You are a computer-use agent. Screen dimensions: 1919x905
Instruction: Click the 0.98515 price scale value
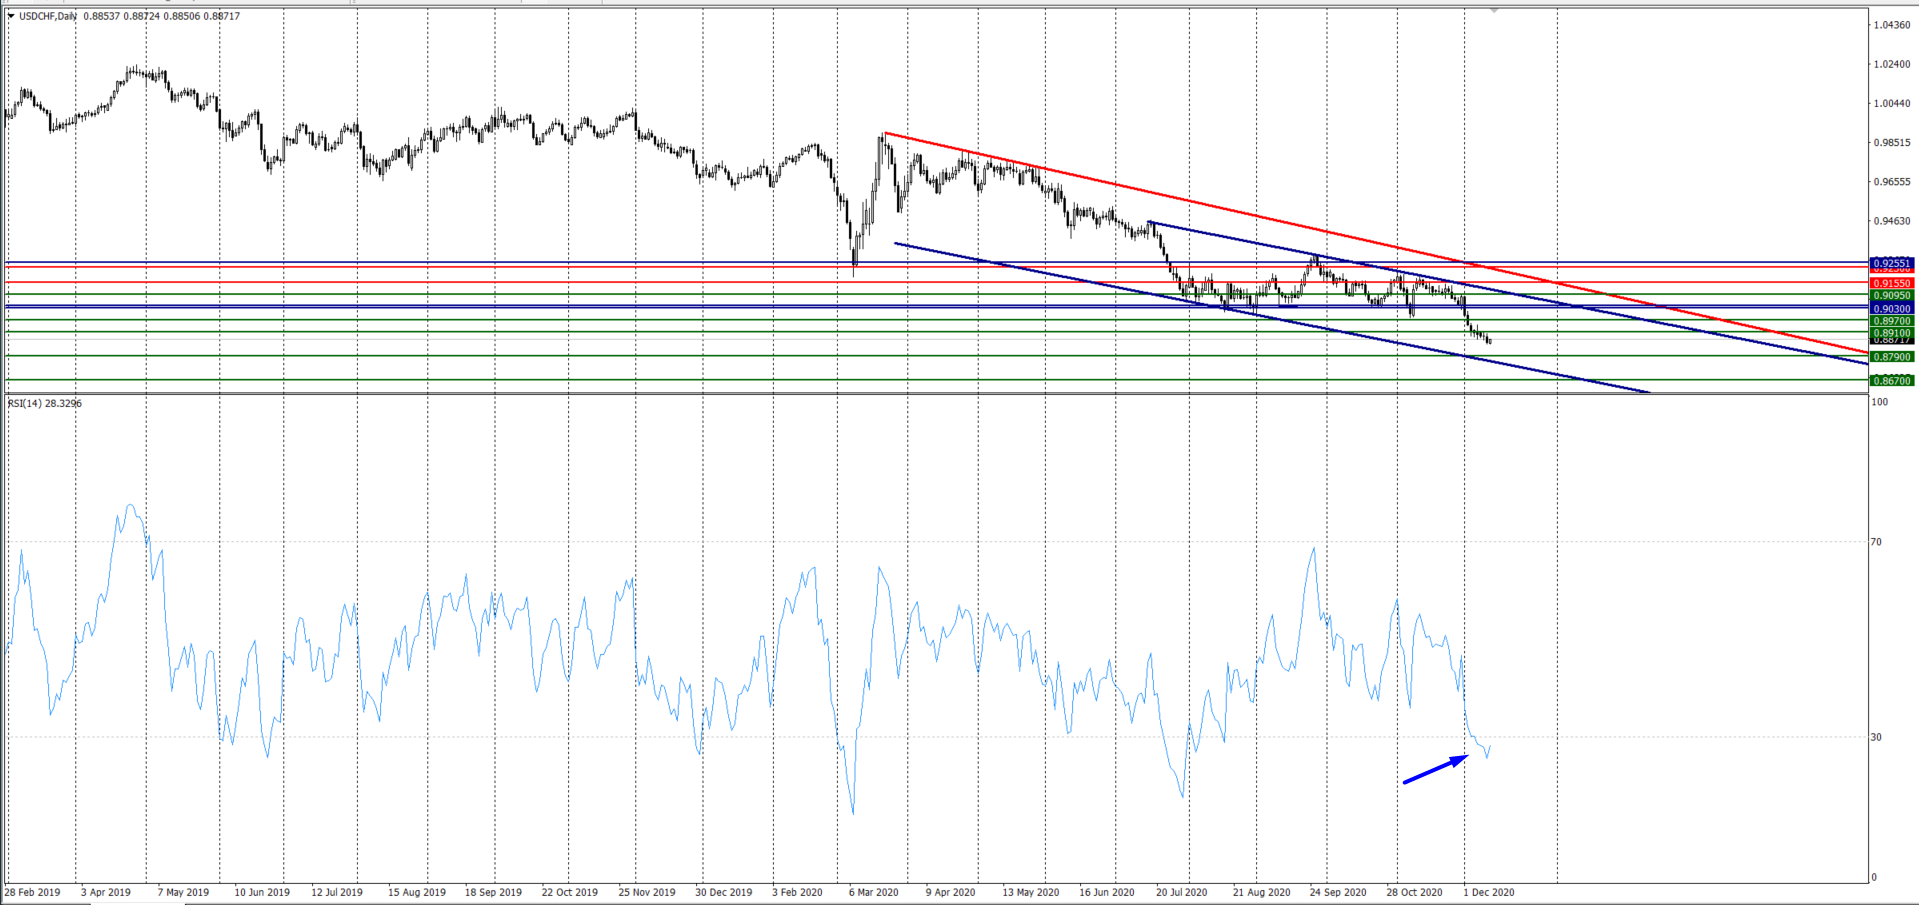[1890, 143]
